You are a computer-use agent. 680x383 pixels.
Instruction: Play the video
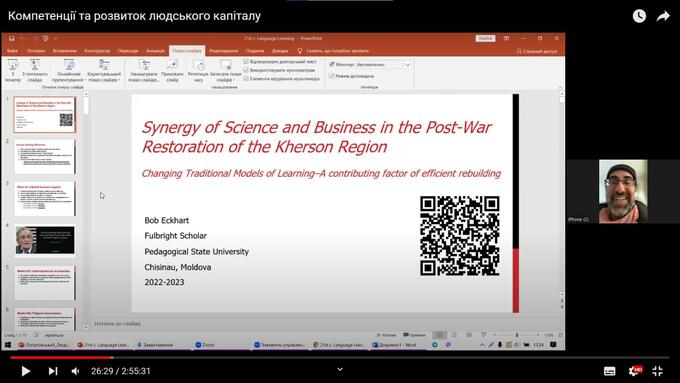[25, 371]
